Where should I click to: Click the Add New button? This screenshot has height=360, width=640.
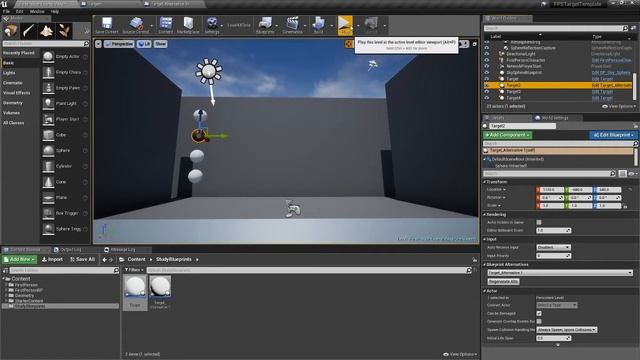coord(19,260)
